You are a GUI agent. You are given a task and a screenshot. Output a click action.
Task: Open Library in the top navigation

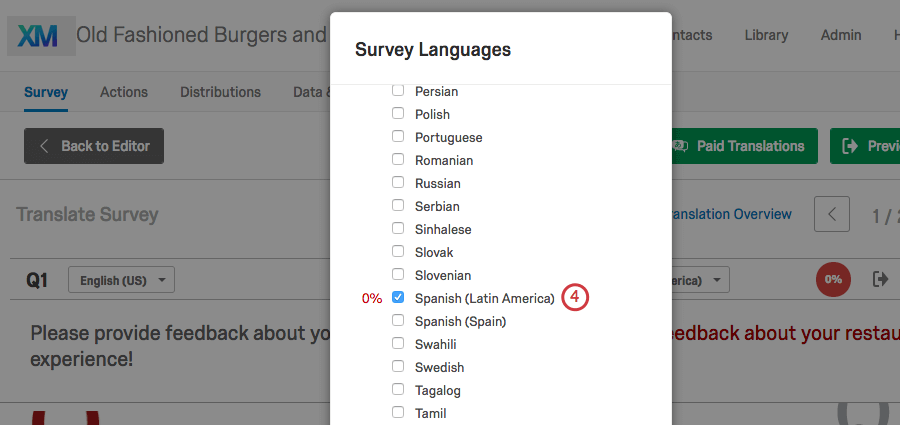click(766, 35)
